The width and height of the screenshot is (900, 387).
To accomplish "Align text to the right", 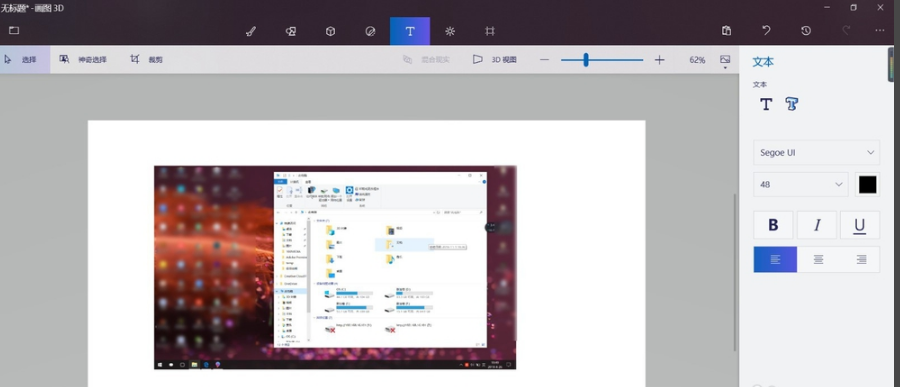I will point(861,260).
